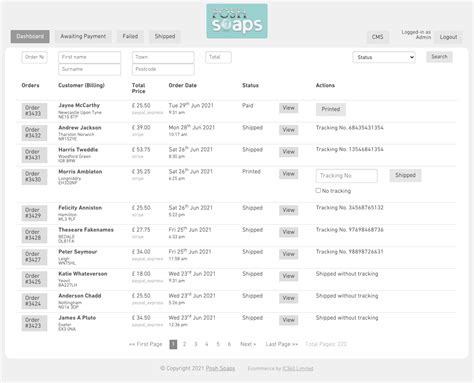Go to page 3
Screen dimensions: 474x383
point(196,344)
